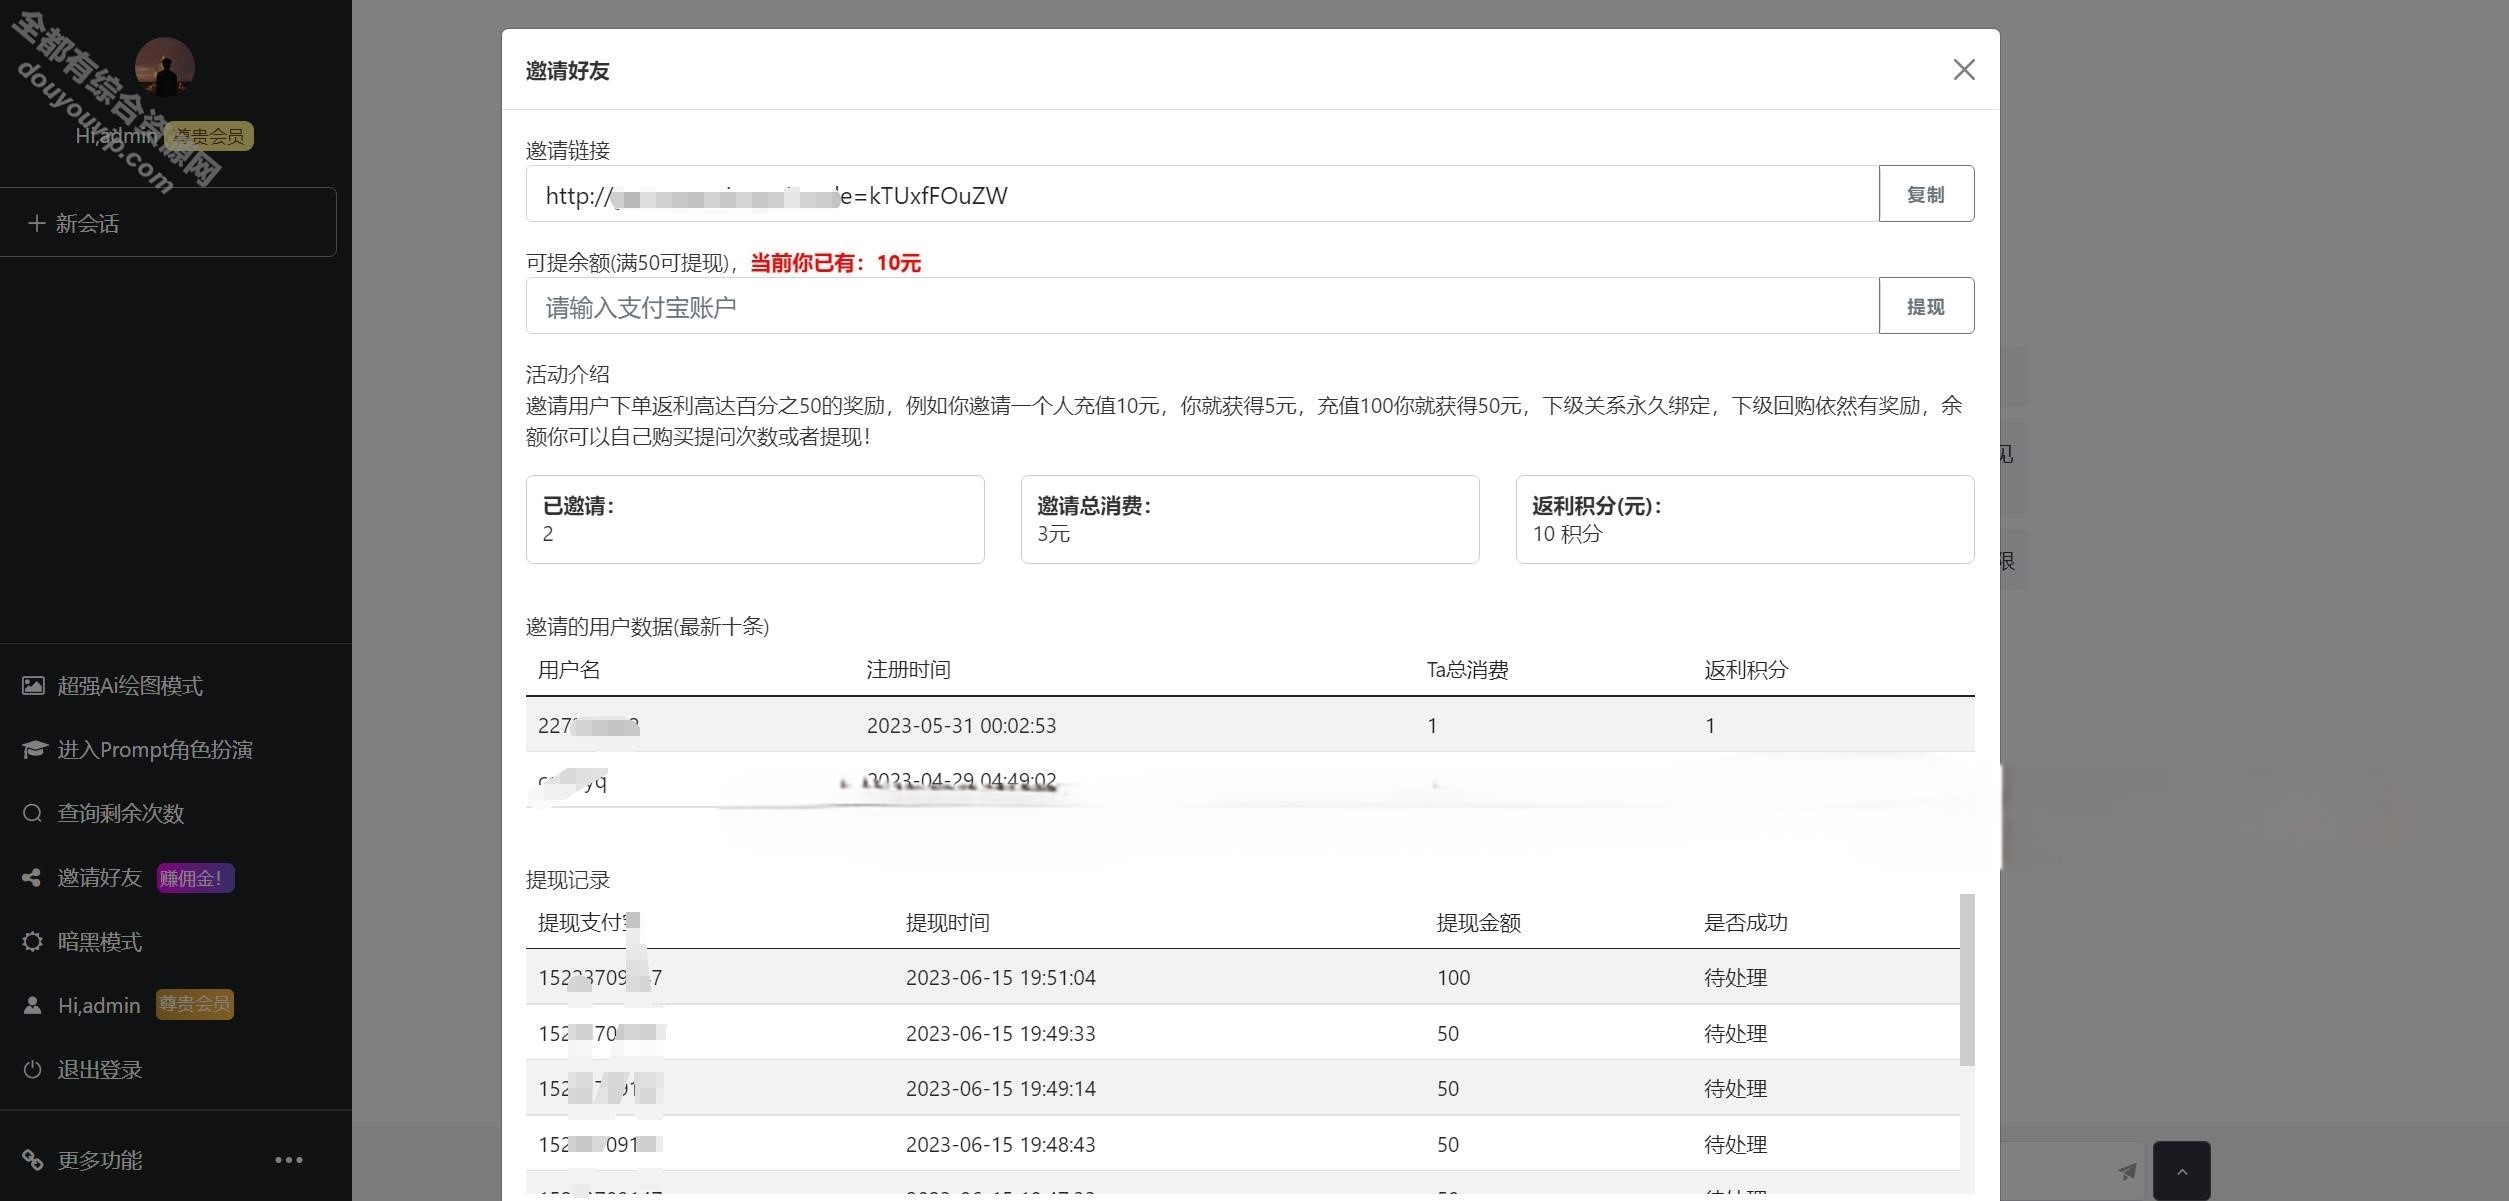Screen dimensions: 2509x1201
Task: Select withdrawal time 2023-06-15 19:48:43
Action: [1001, 1144]
